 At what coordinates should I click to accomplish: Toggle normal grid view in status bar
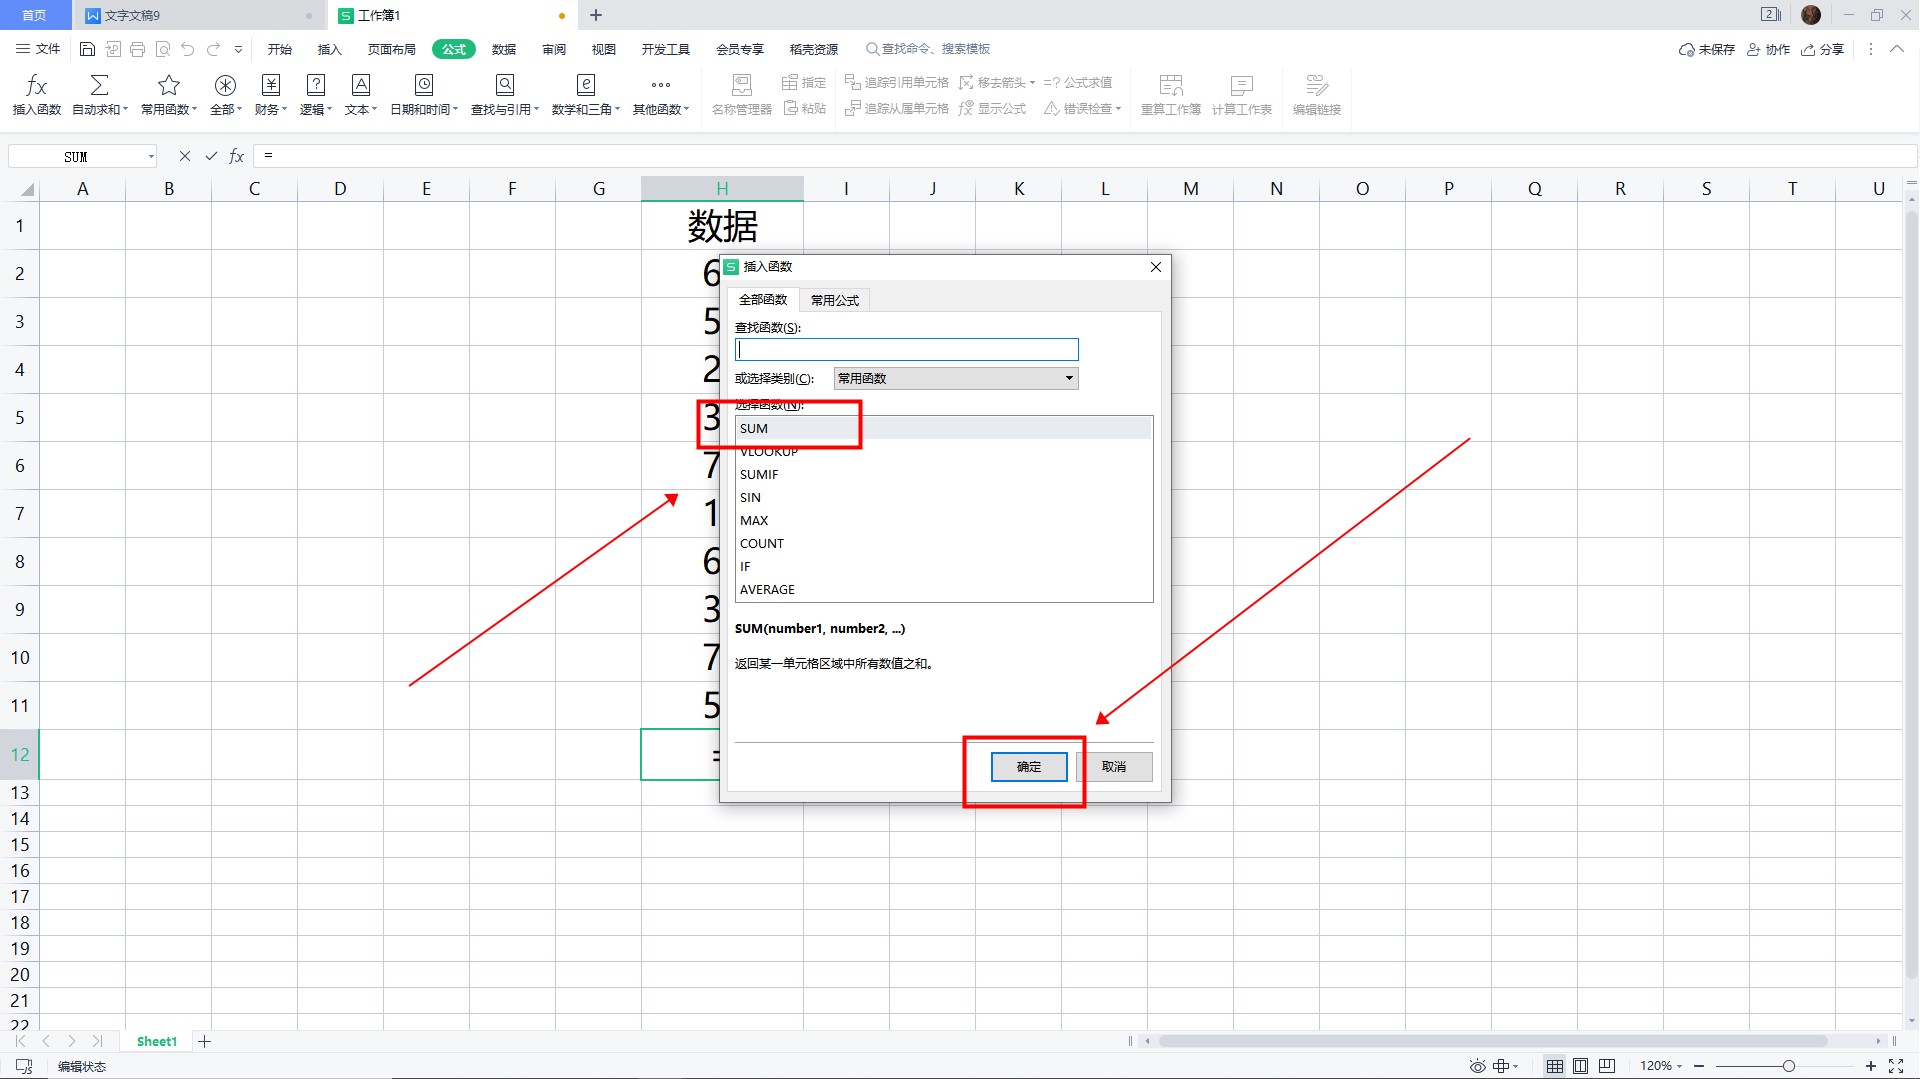1554,1066
